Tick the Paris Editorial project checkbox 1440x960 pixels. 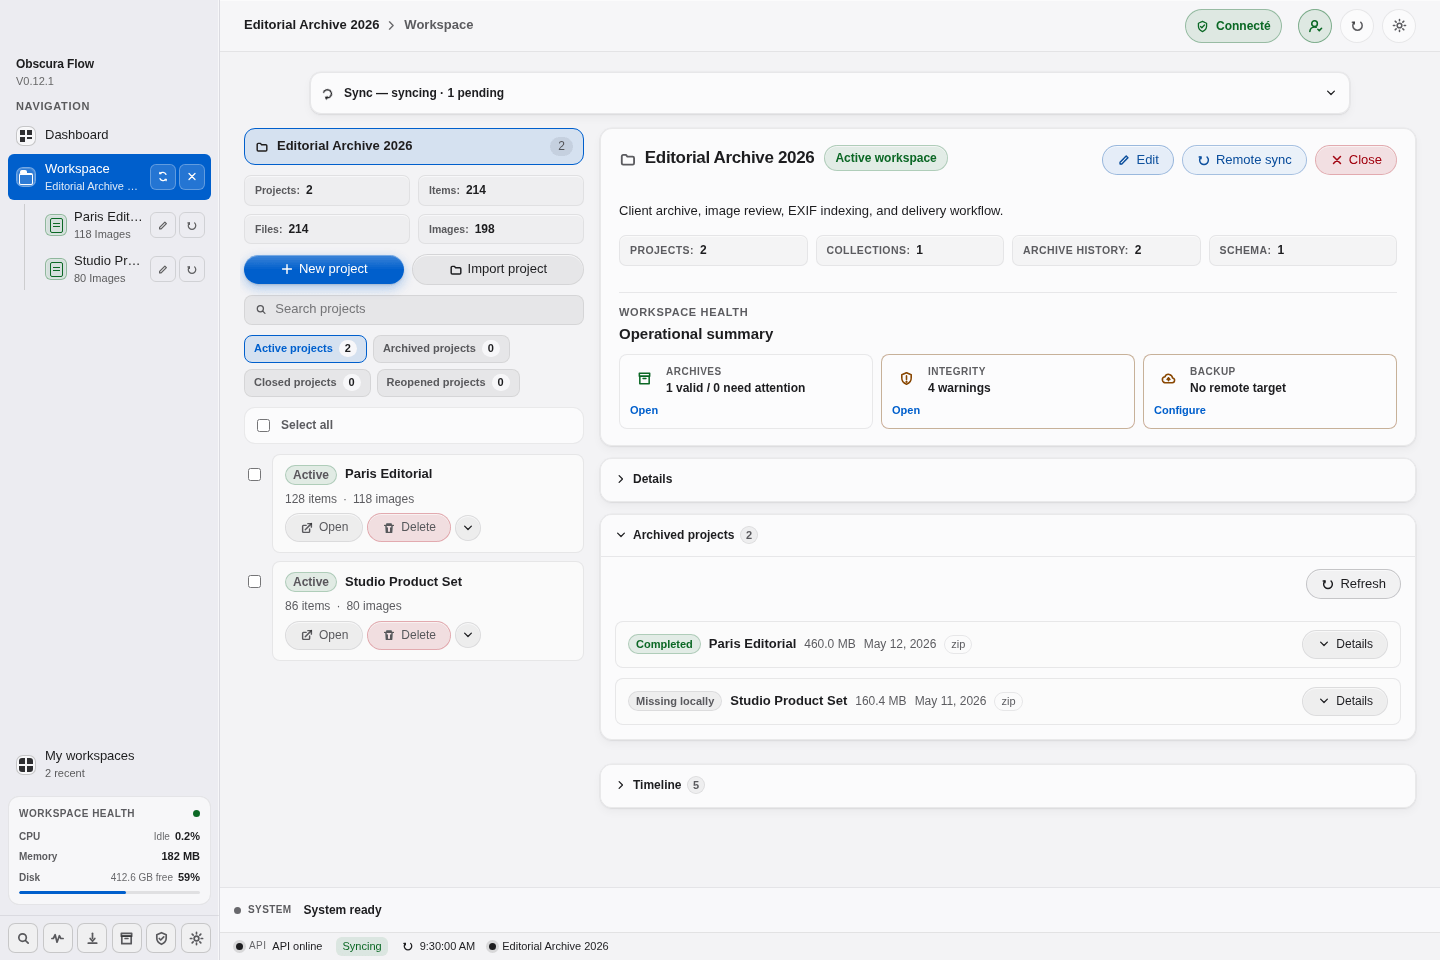pos(254,474)
